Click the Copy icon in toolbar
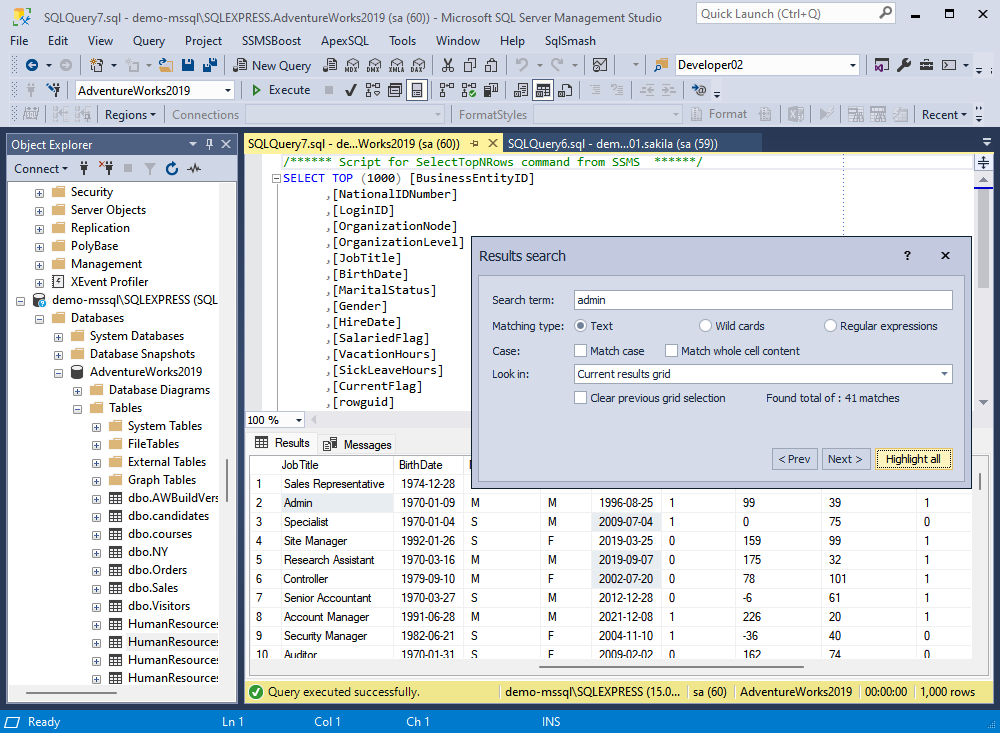1000x733 pixels. pos(470,65)
